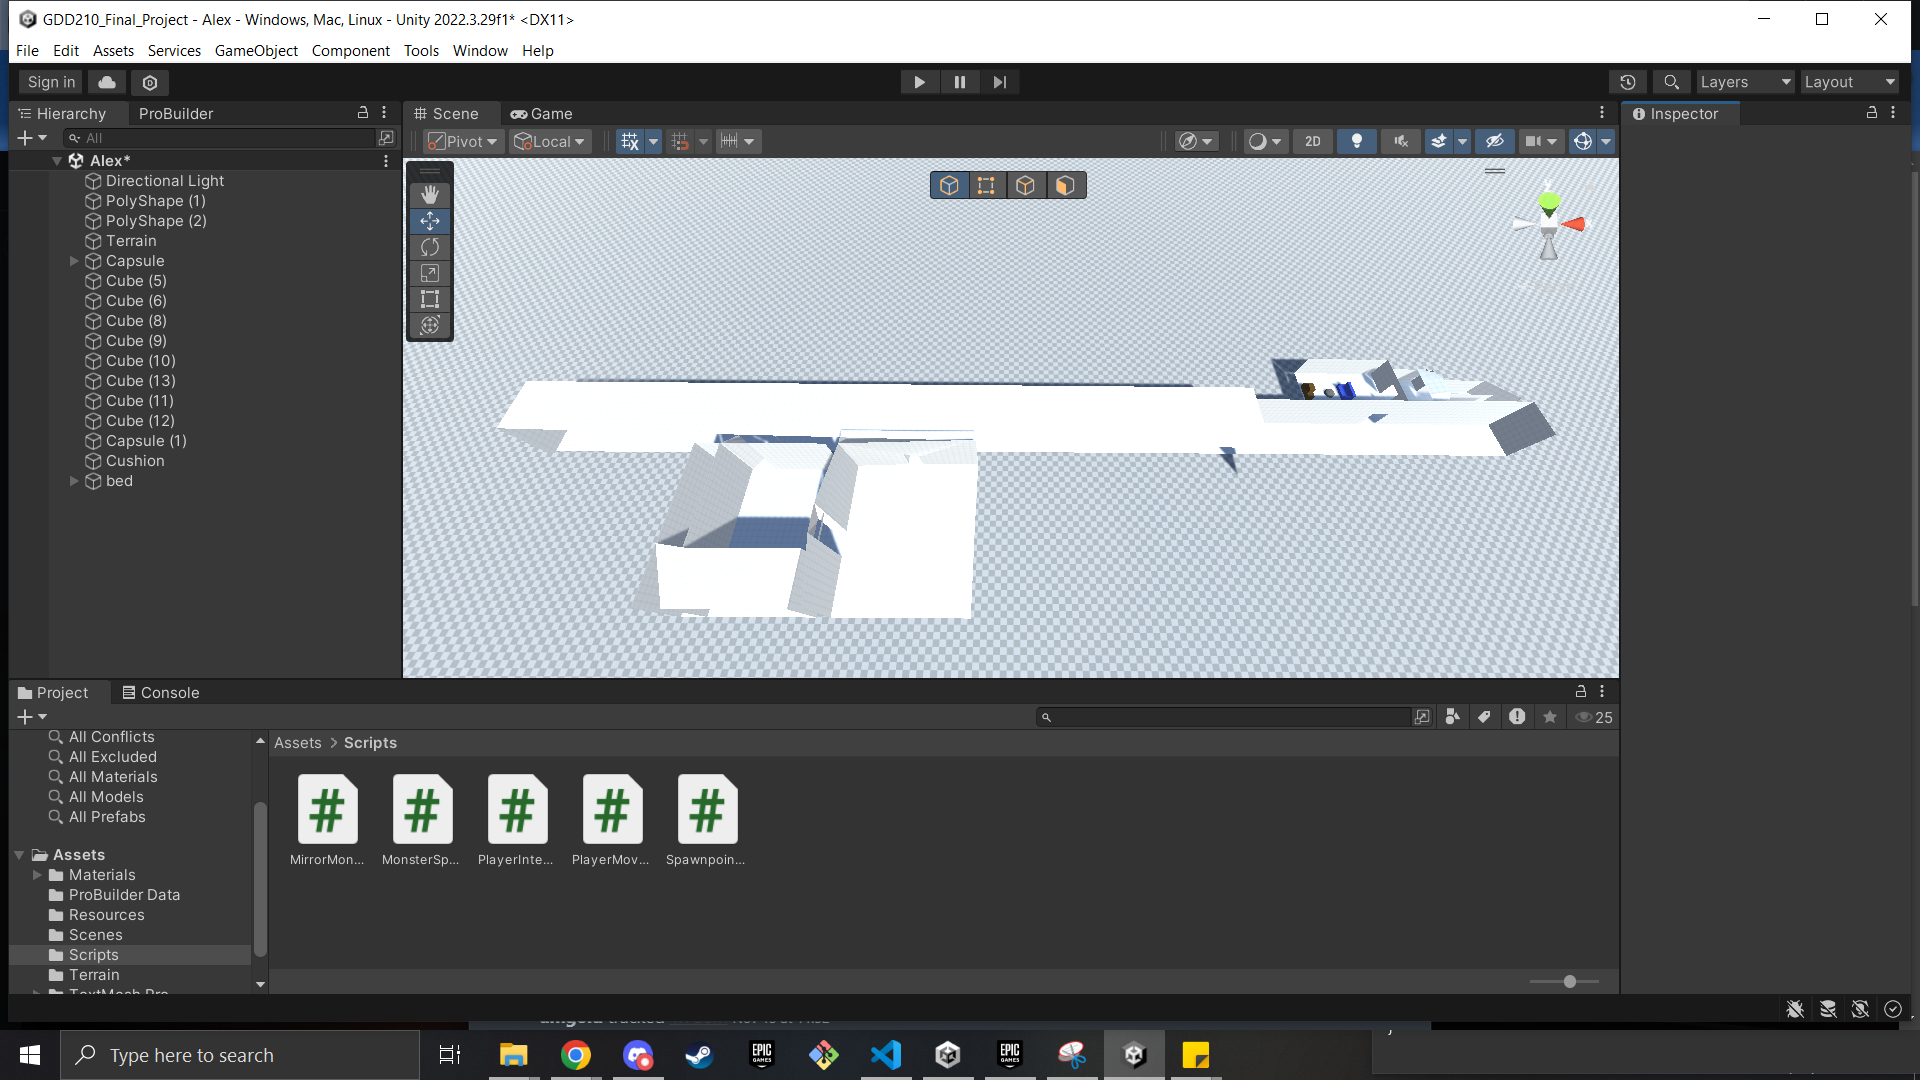This screenshot has width=1920, height=1080.
Task: Click the Play button
Action: pyautogui.click(x=919, y=82)
